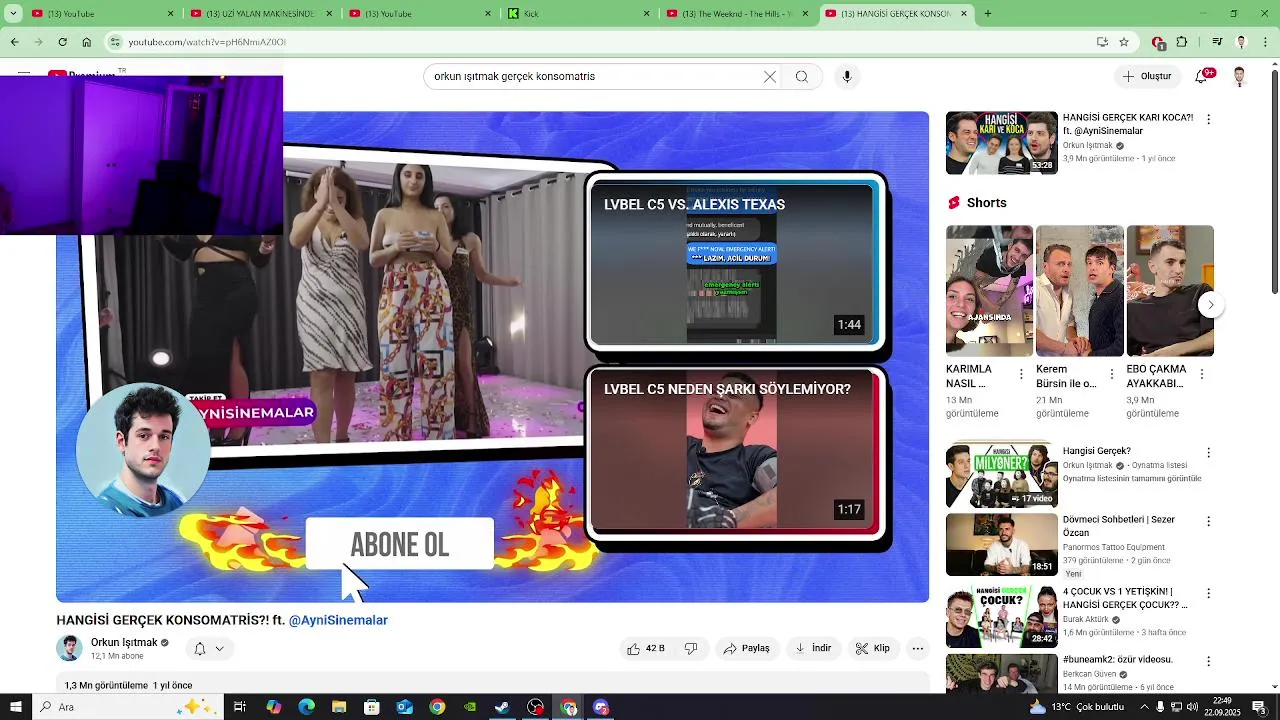Open the Chrome three-dot menu
Screen dimensions: 1280x720
click(1265, 42)
